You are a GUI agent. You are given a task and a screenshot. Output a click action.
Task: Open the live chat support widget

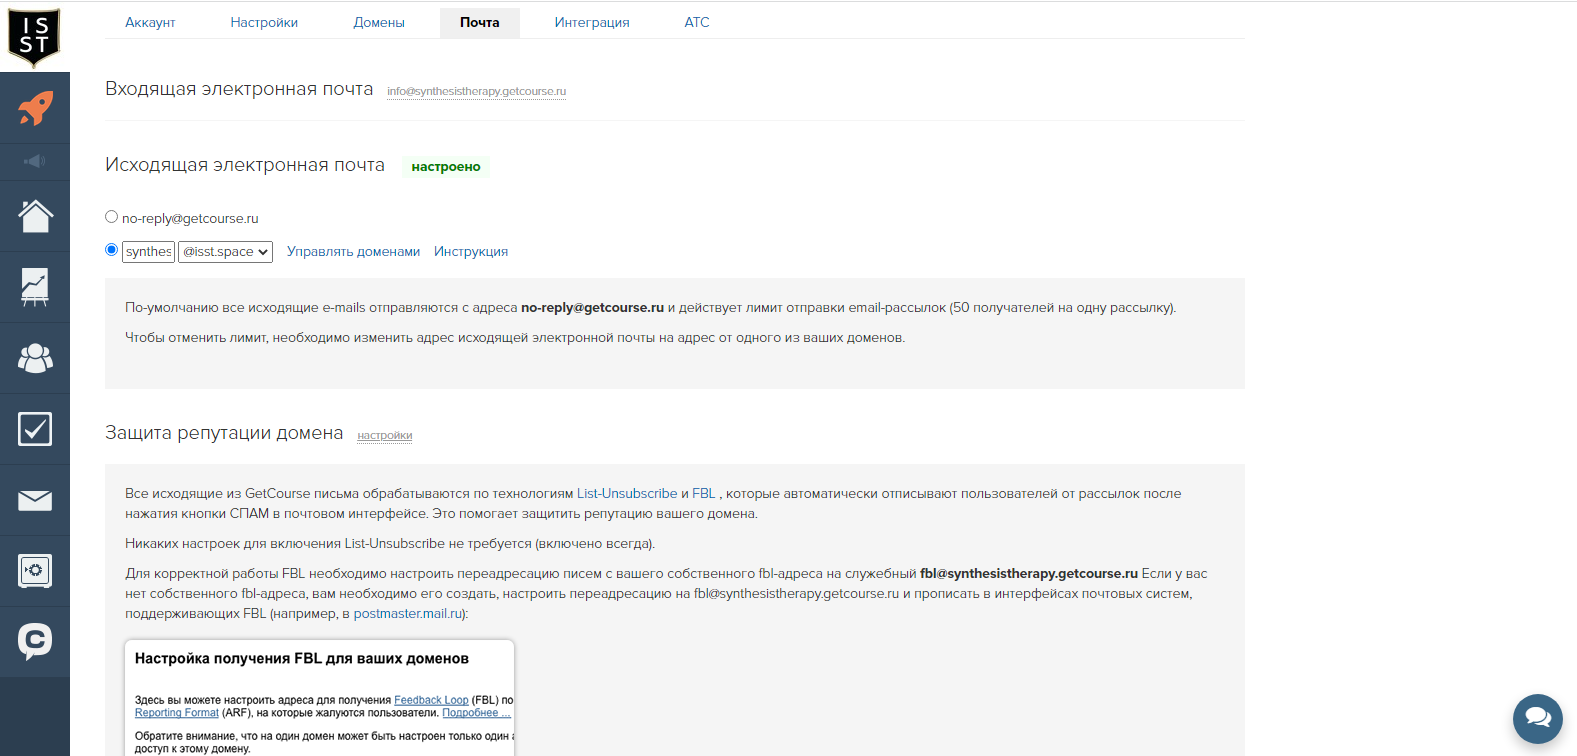coord(1537,718)
